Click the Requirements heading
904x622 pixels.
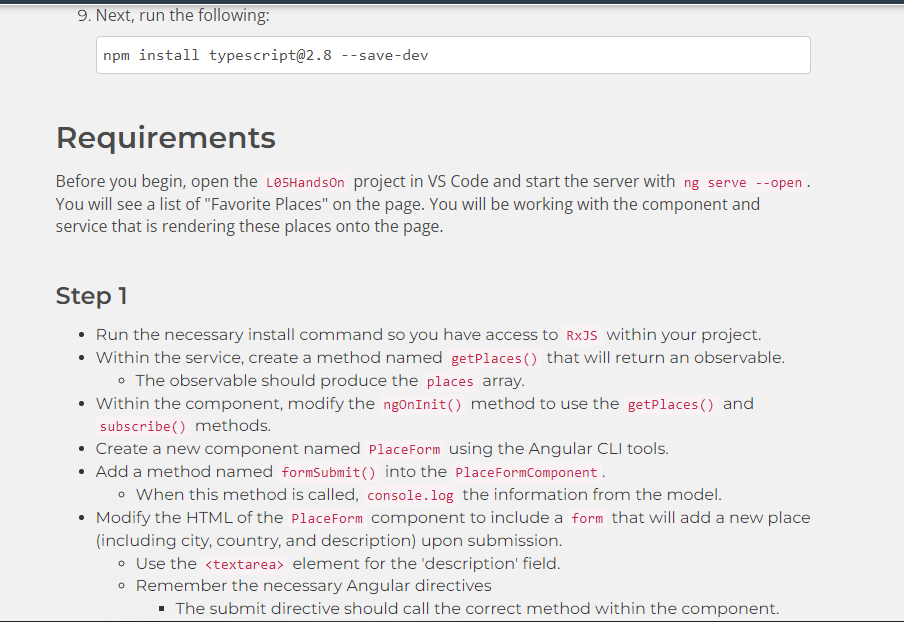pos(165,138)
